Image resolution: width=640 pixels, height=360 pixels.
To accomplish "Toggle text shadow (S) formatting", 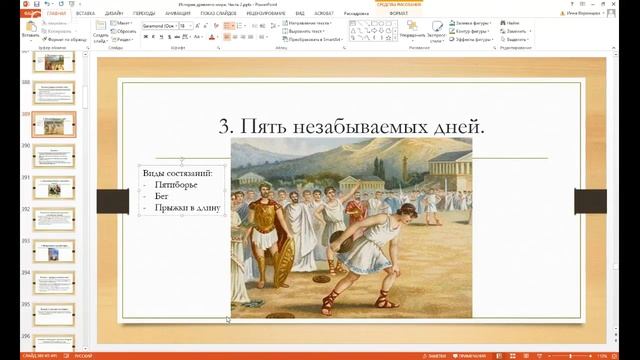I will 169,37.
